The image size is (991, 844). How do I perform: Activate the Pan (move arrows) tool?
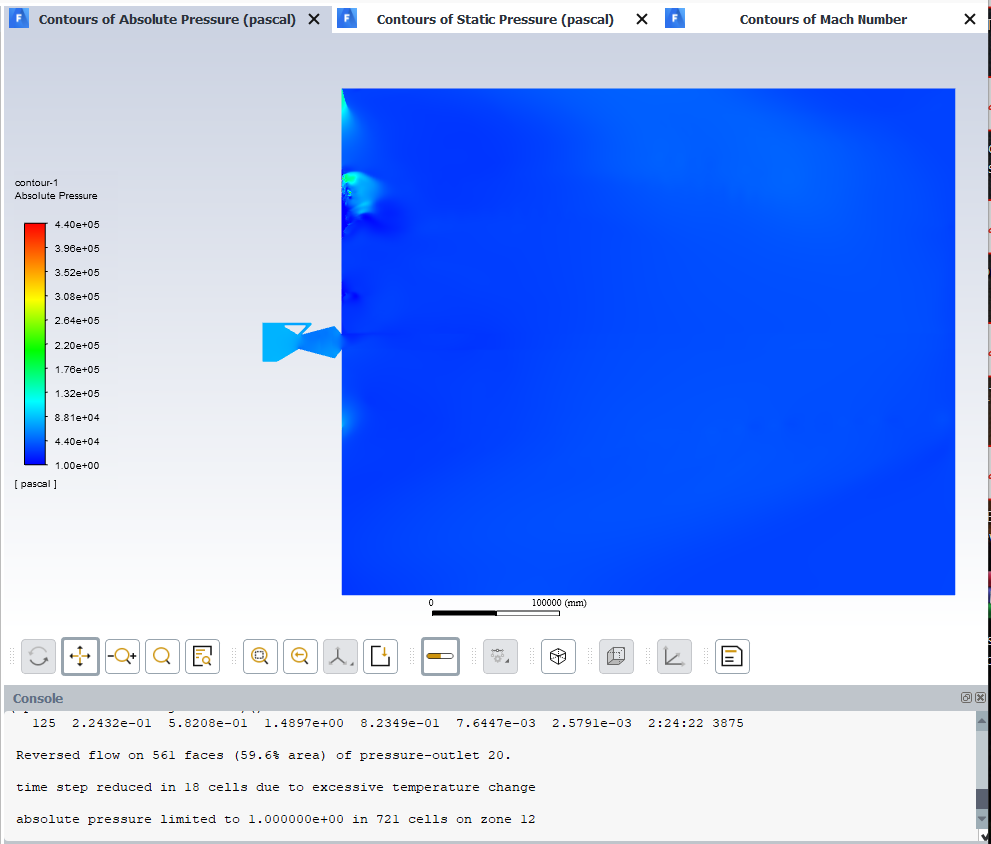[80, 656]
